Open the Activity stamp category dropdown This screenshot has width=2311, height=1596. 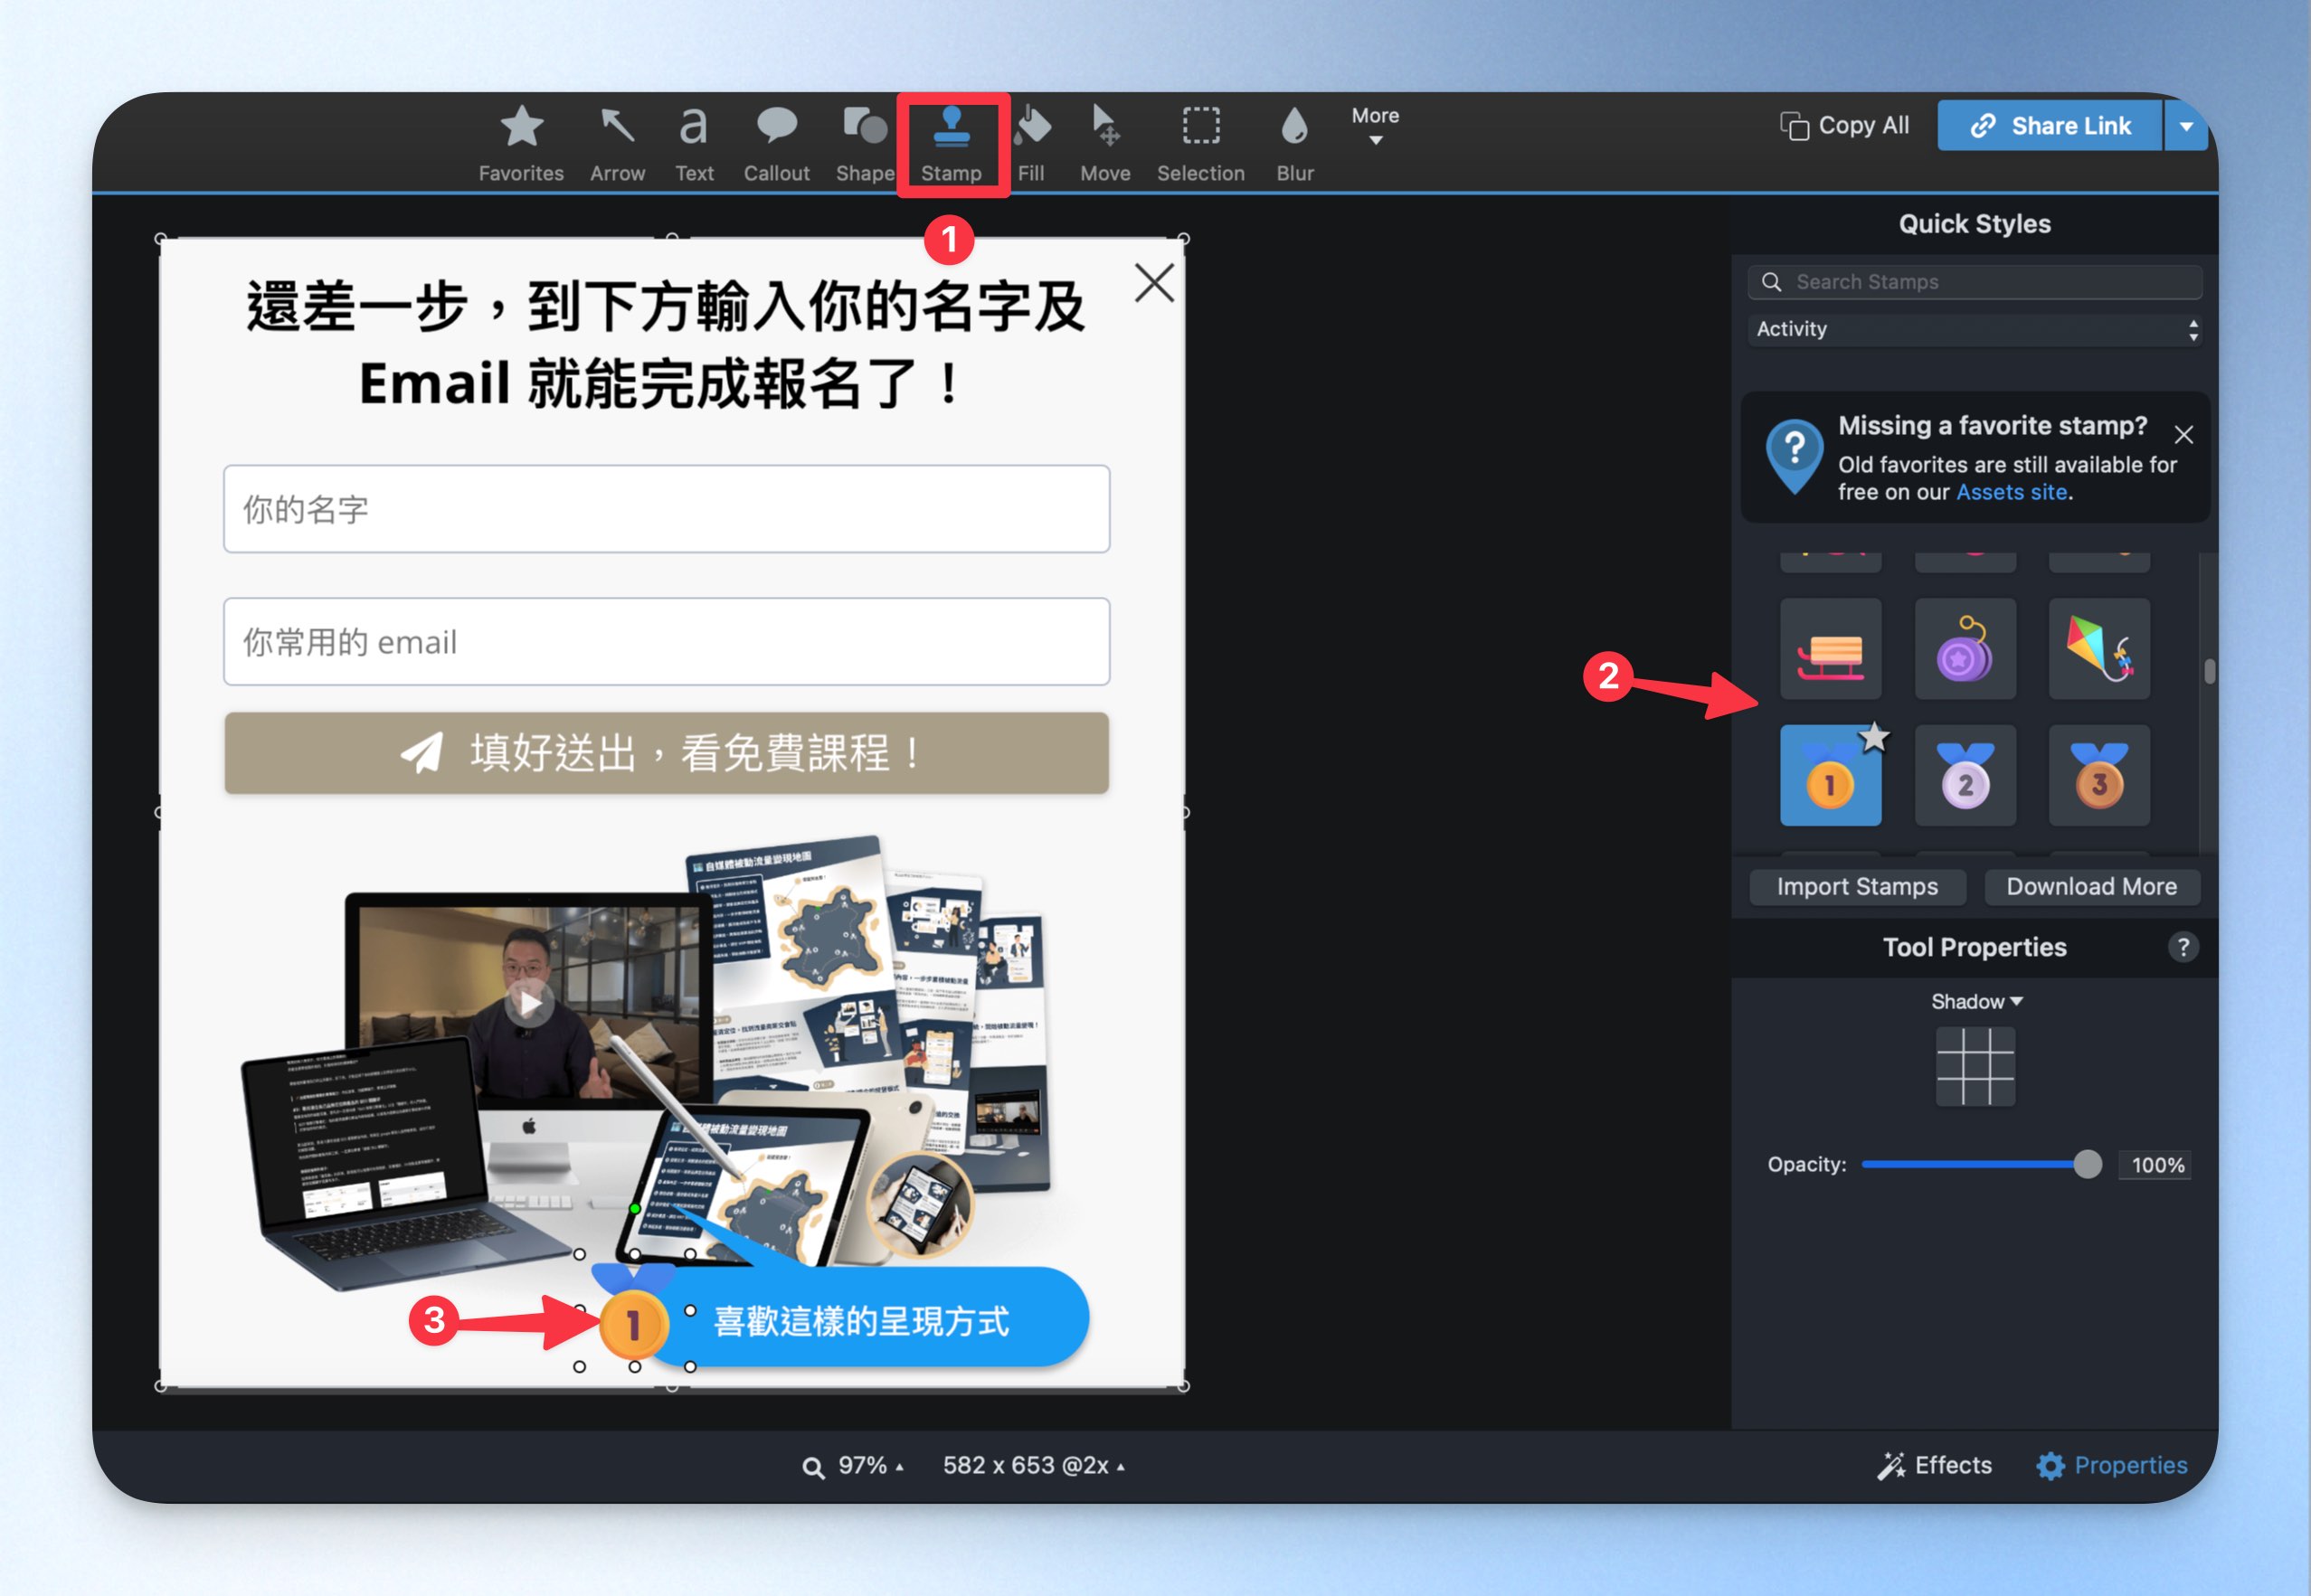pos(1974,329)
